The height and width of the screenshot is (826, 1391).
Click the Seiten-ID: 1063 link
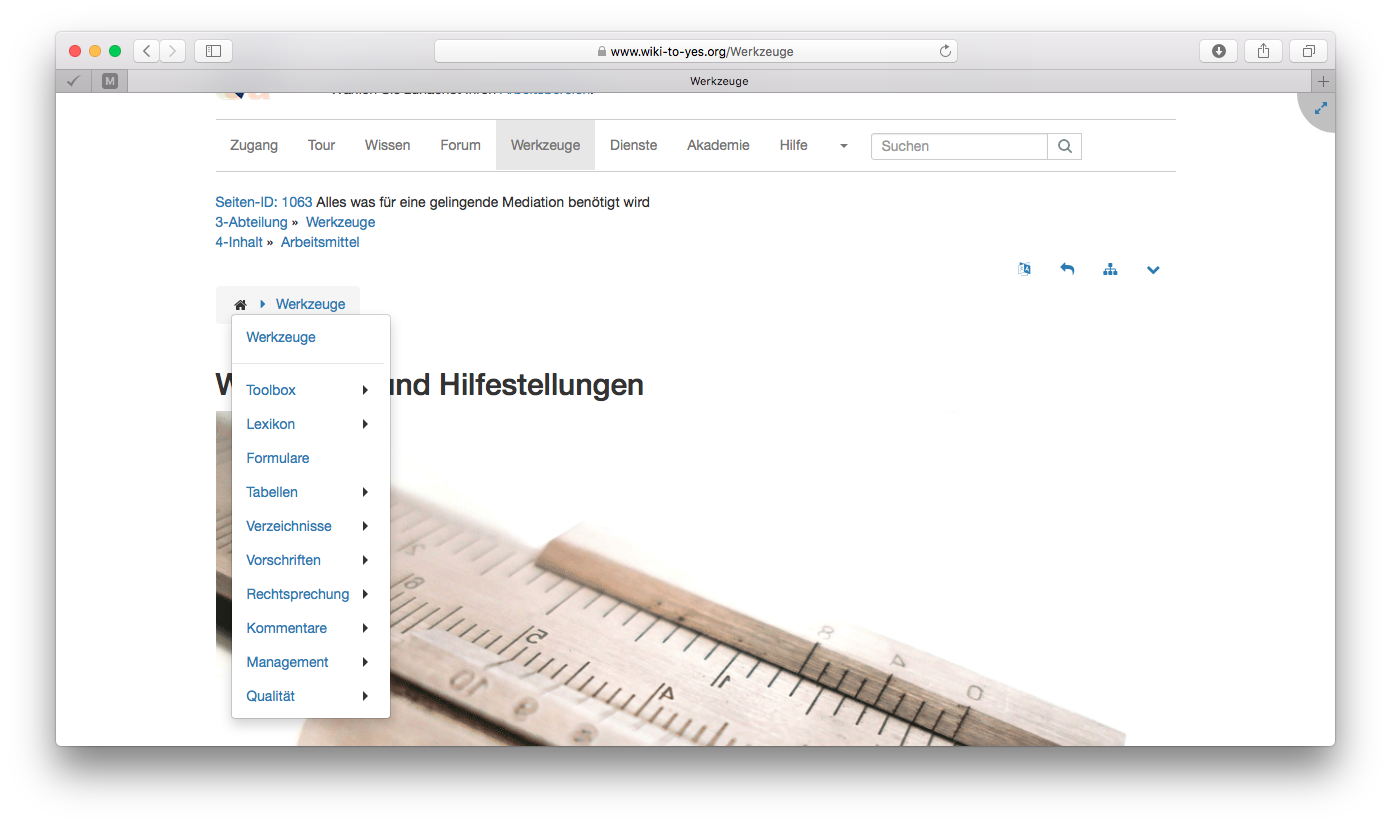pyautogui.click(x=264, y=202)
